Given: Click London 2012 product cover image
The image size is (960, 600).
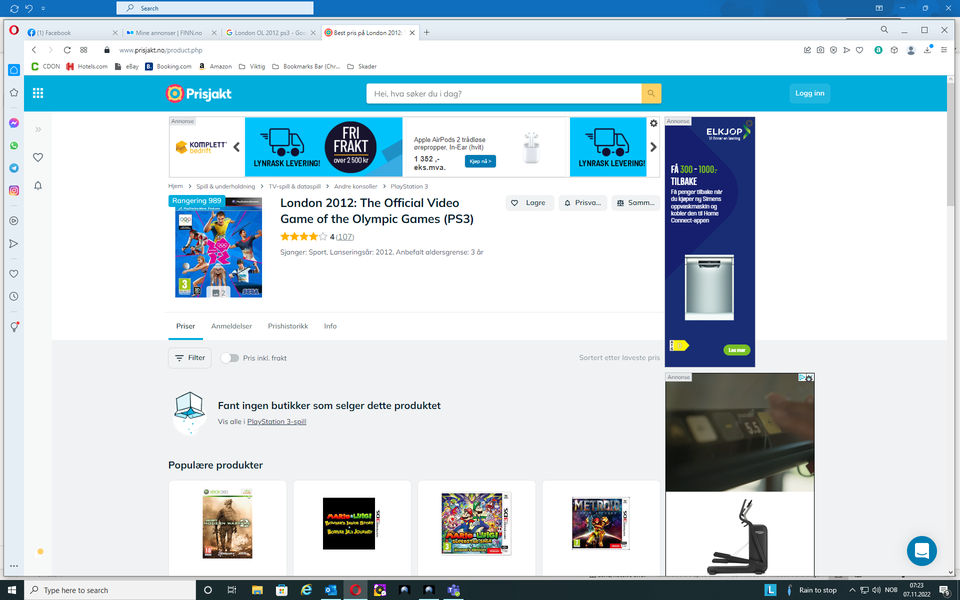Looking at the screenshot, I should tap(219, 247).
